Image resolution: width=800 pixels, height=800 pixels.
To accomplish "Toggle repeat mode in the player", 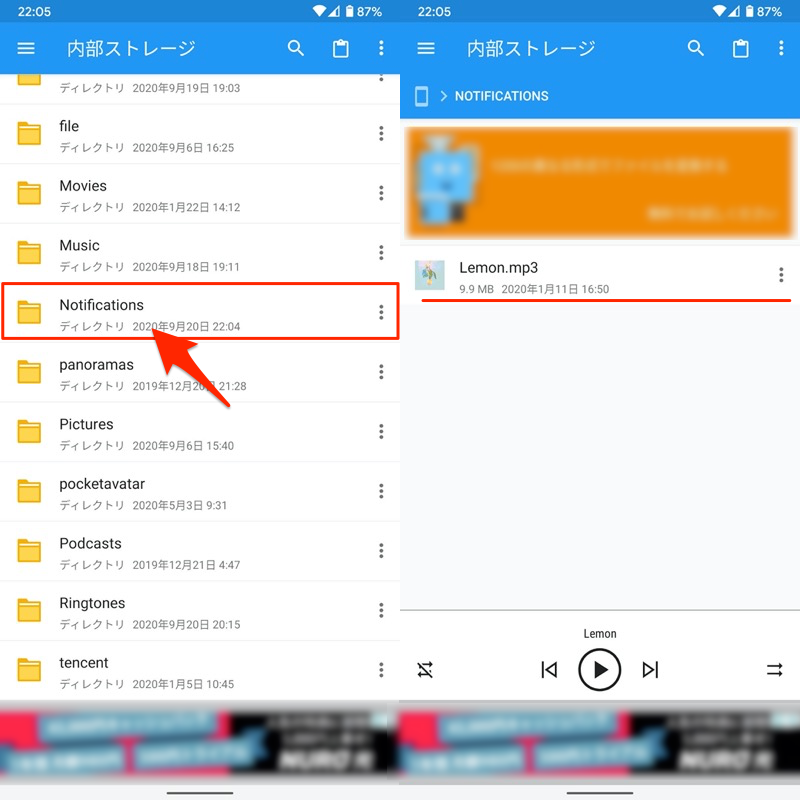I will [x=775, y=670].
